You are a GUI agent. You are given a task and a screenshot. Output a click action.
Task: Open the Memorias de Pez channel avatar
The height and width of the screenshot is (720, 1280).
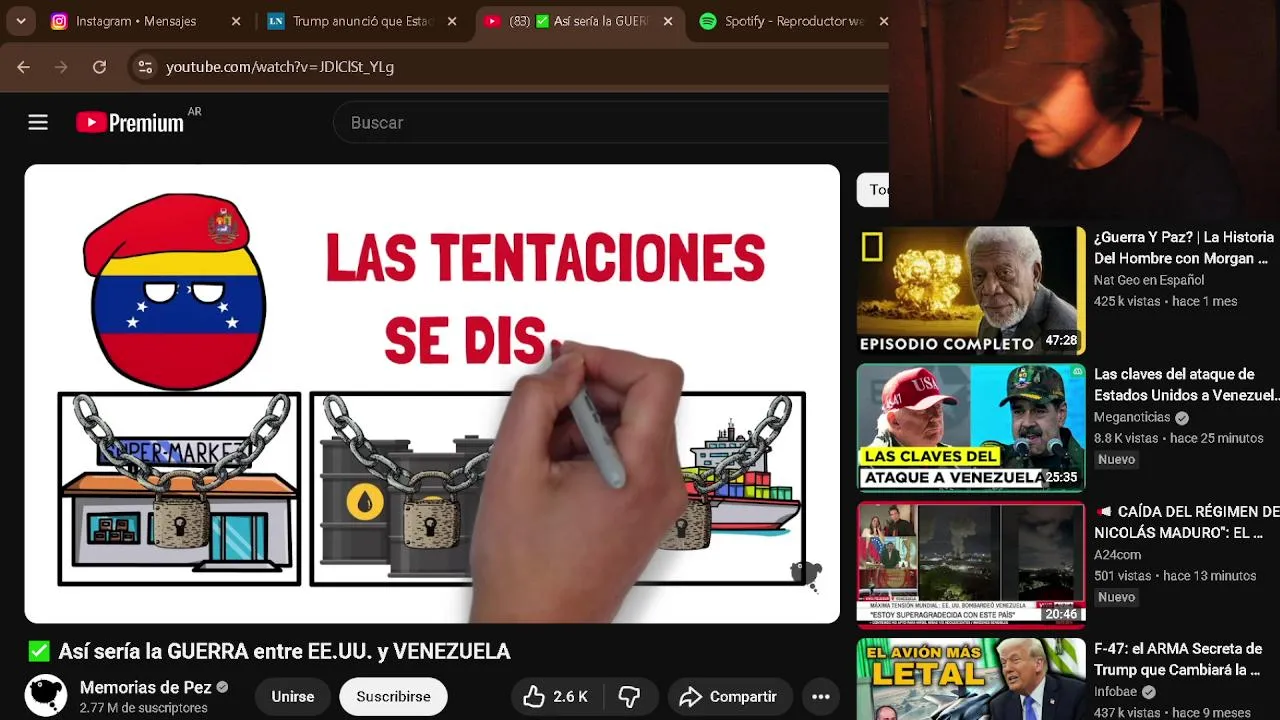(46, 696)
